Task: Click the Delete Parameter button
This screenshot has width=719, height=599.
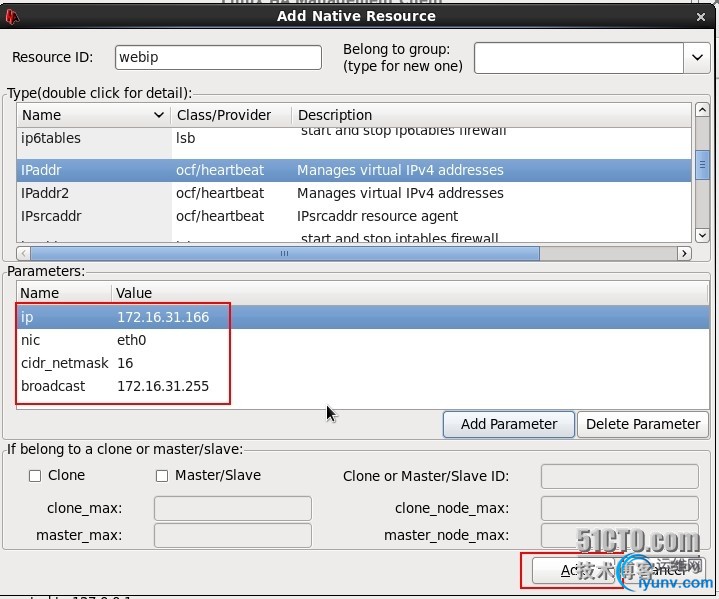Action: (643, 424)
